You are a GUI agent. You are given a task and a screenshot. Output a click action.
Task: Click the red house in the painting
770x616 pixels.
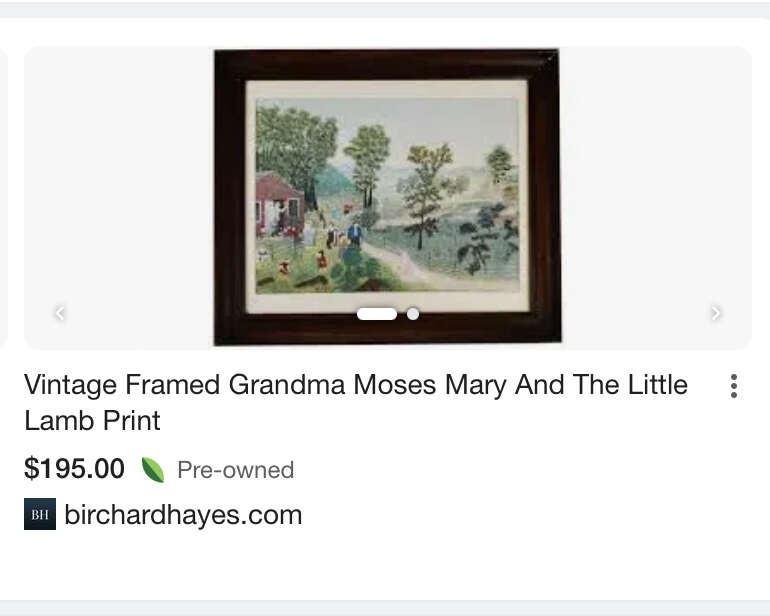278,202
